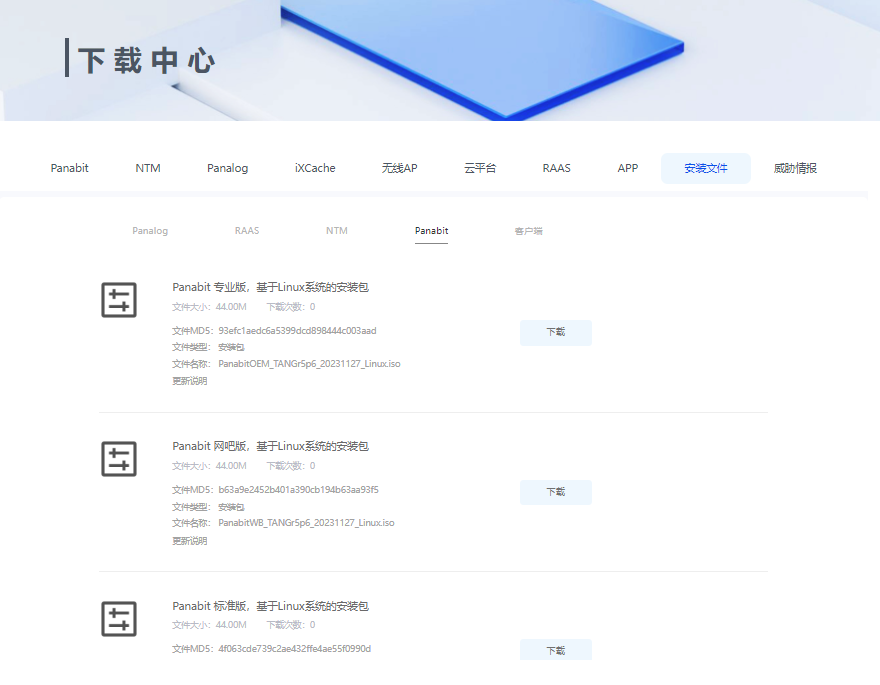Switch to the 客户端 sub-tab
This screenshot has height=685, width=880.
click(x=528, y=230)
